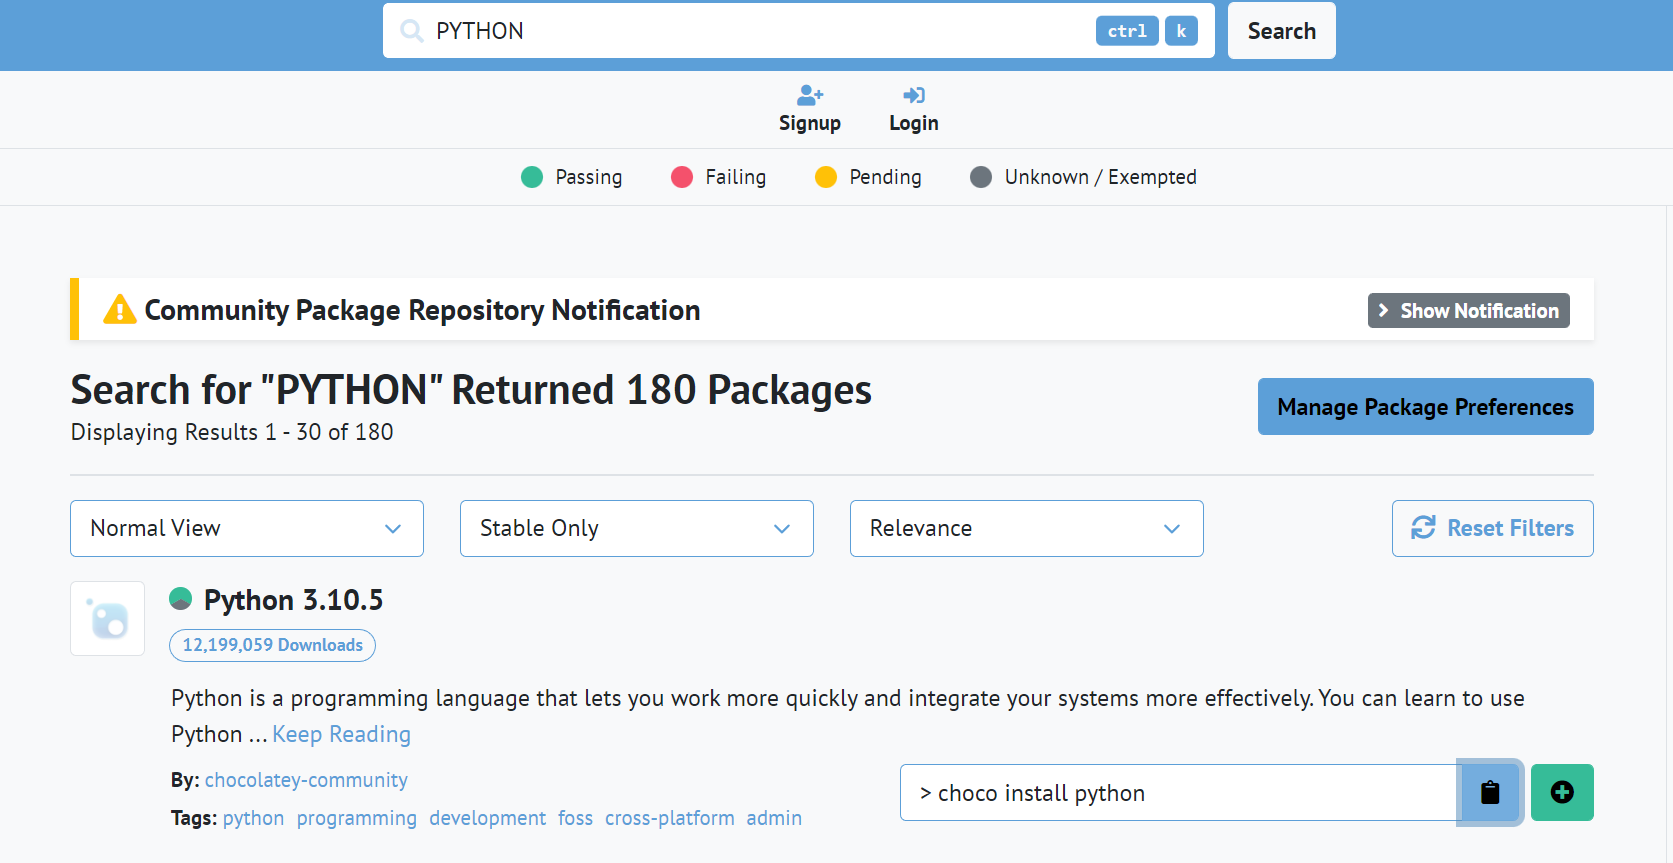This screenshot has width=1673, height=863.
Task: Copy the choco install python command
Action: pyautogui.click(x=1490, y=793)
